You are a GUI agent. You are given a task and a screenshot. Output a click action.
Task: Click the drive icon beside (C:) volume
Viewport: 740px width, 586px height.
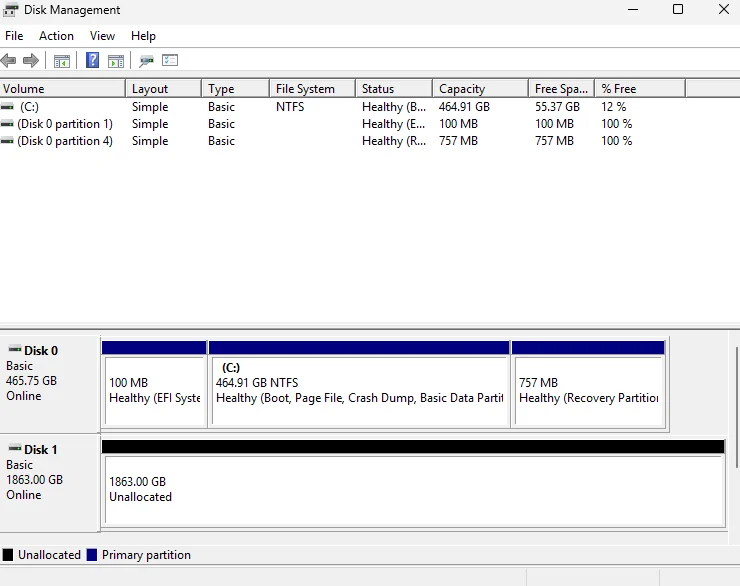pyautogui.click(x=7, y=107)
